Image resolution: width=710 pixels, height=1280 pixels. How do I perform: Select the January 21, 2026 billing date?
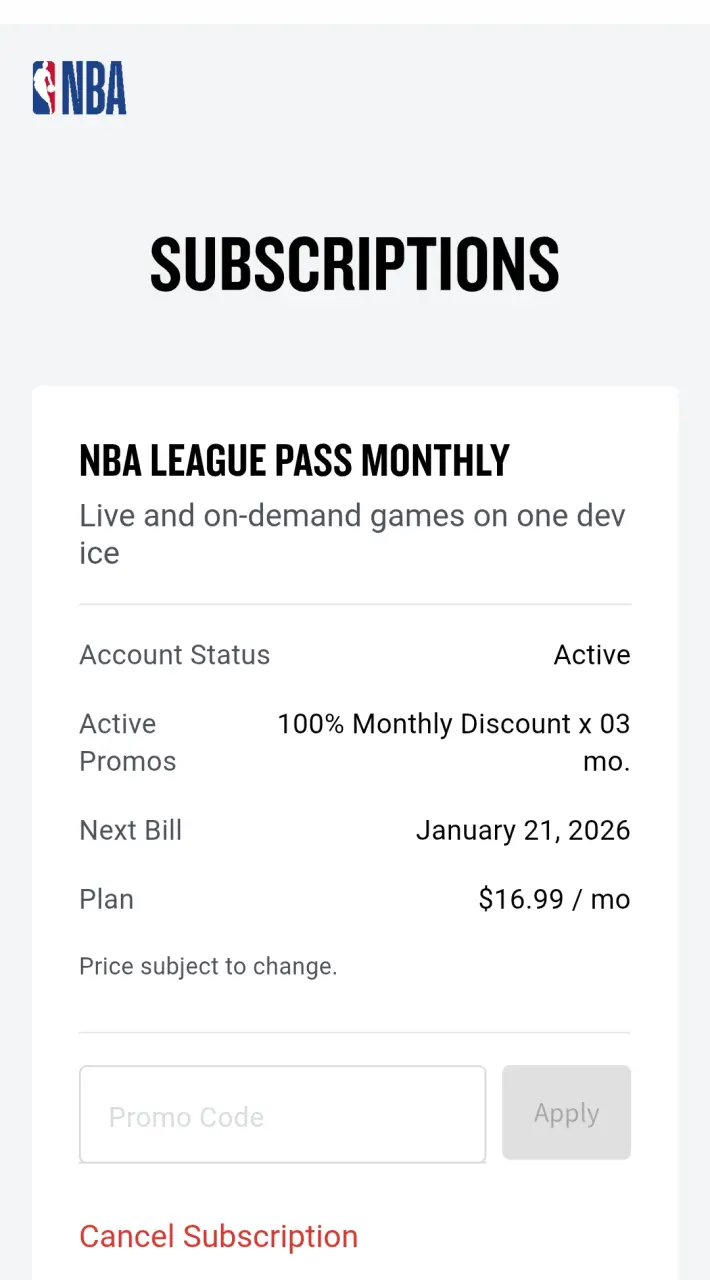tap(523, 830)
